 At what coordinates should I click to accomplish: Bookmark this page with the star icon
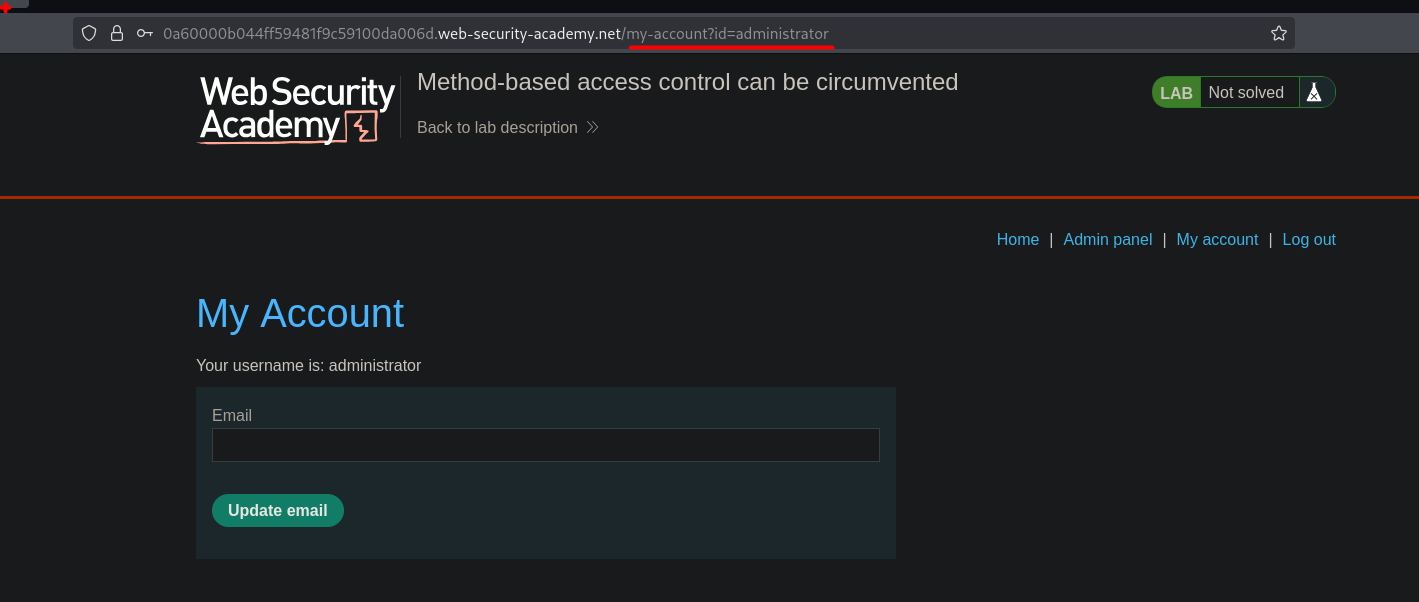1278,33
